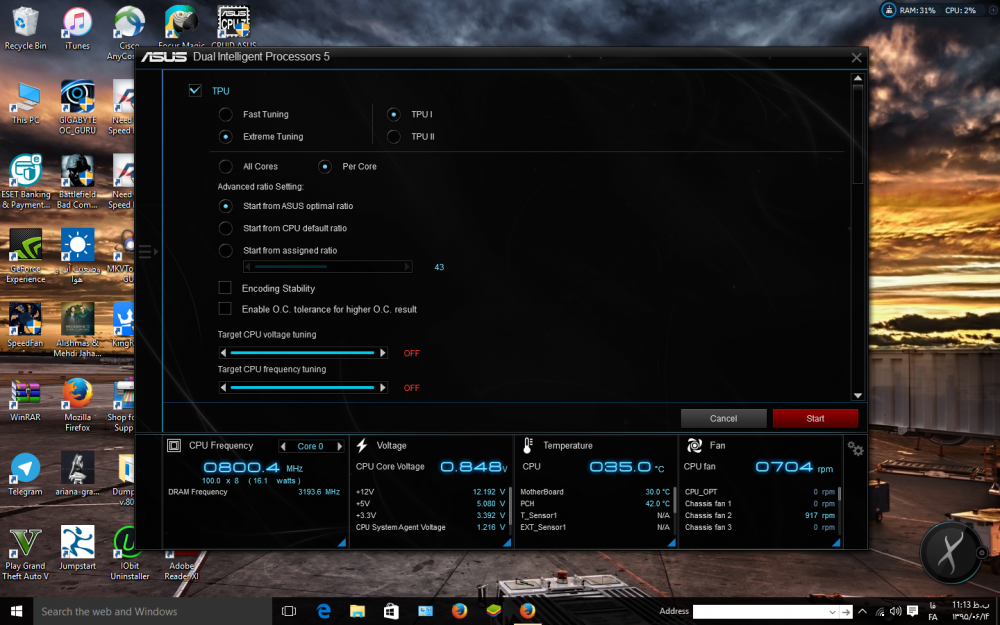The width and height of the screenshot is (1000, 625).
Task: Open Mozilla Firefox desktop icon
Action: coord(77,404)
